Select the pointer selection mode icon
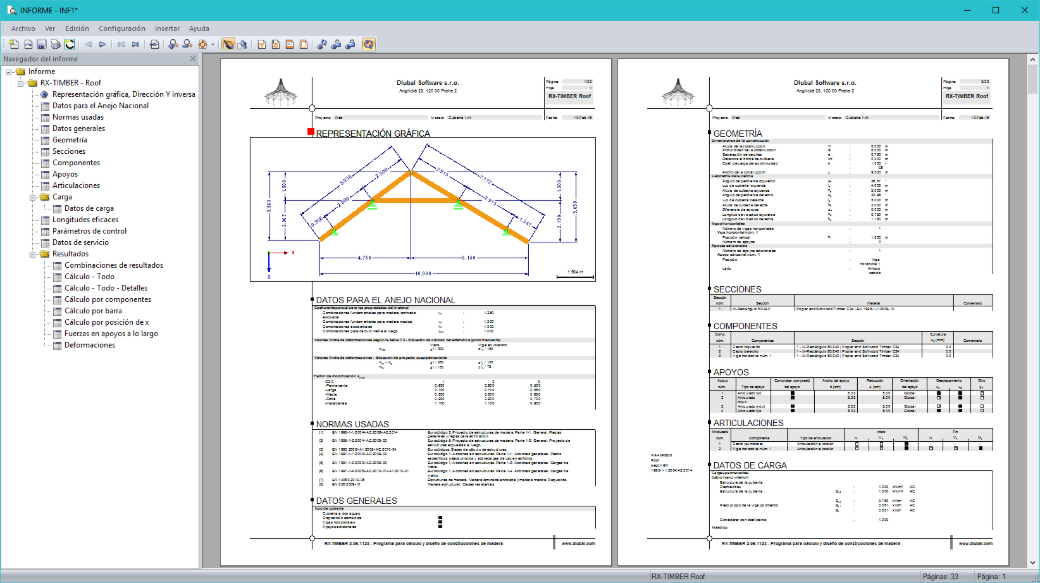Screen dimensions: 1040x583 click(x=242, y=44)
